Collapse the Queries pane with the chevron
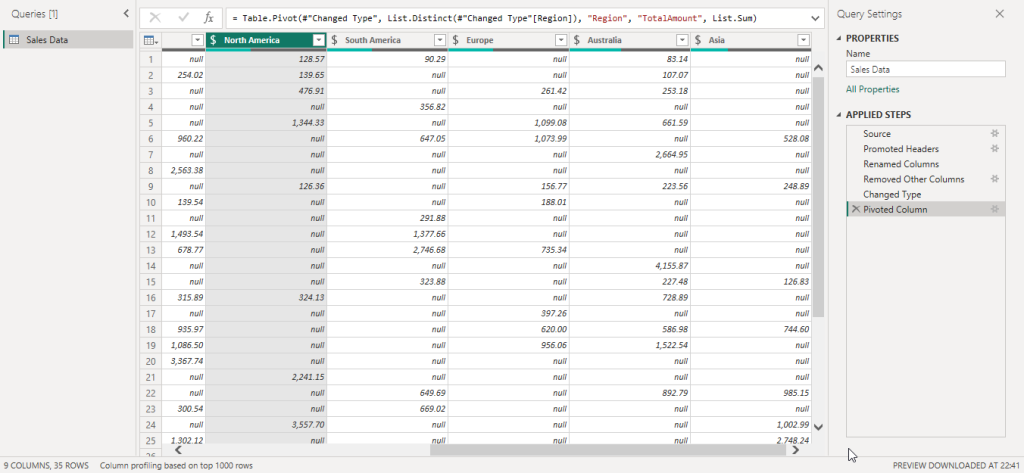The width and height of the screenshot is (1024, 473). [126, 14]
